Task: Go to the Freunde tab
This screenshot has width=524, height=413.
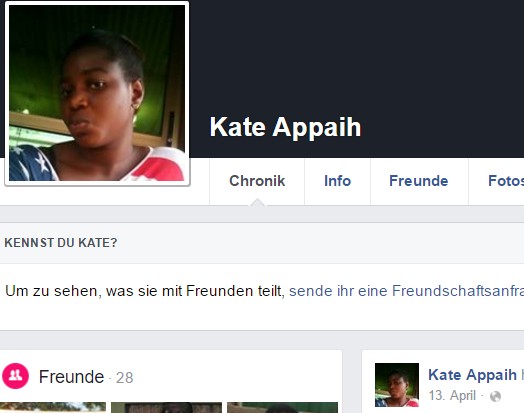Action: click(419, 181)
